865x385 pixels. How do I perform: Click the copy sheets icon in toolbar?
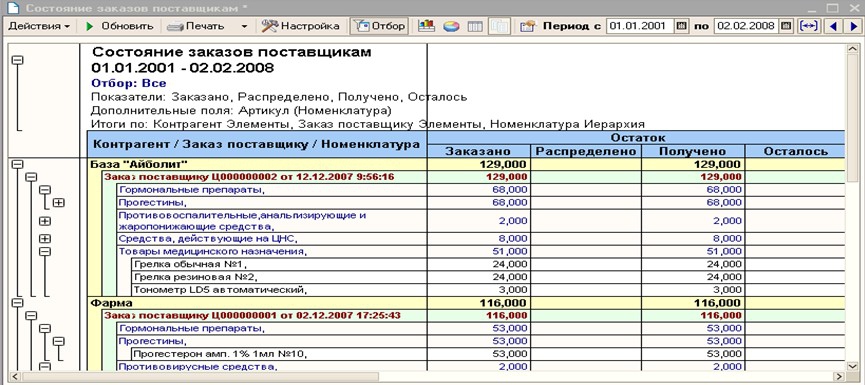coord(499,26)
